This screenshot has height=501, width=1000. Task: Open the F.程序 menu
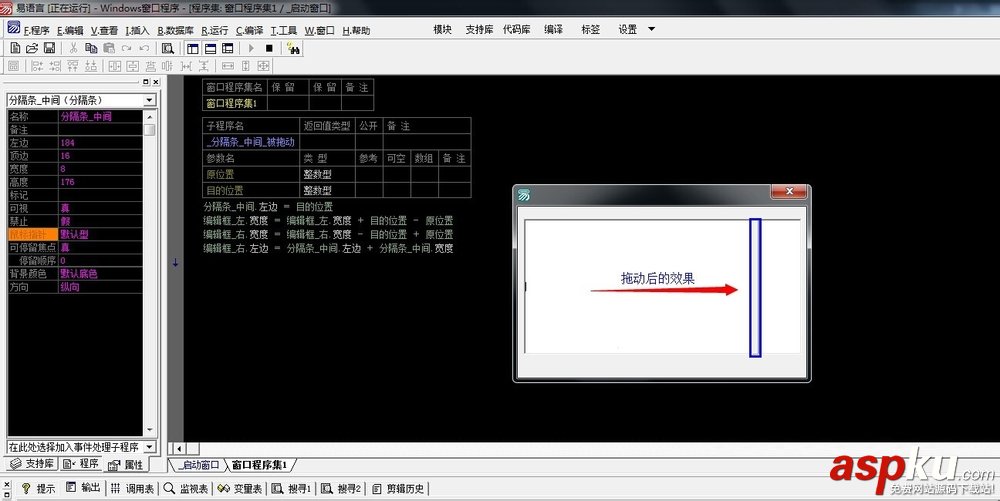(x=36, y=30)
